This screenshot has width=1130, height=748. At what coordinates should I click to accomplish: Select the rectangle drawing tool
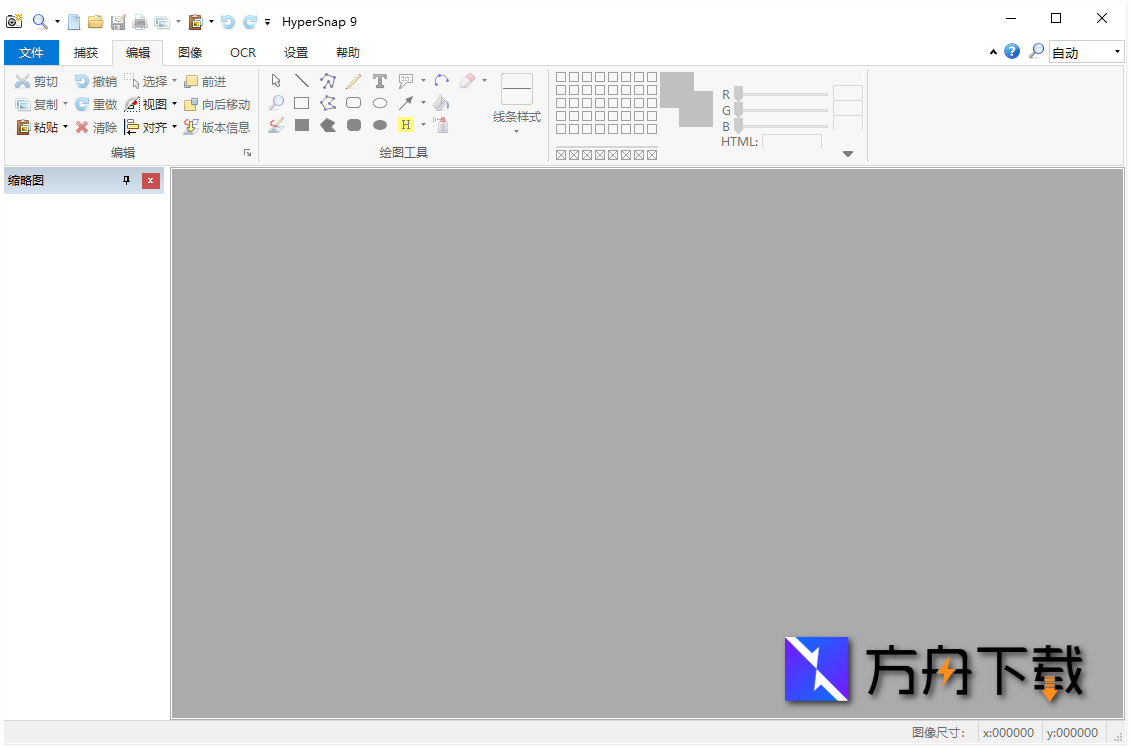point(302,102)
